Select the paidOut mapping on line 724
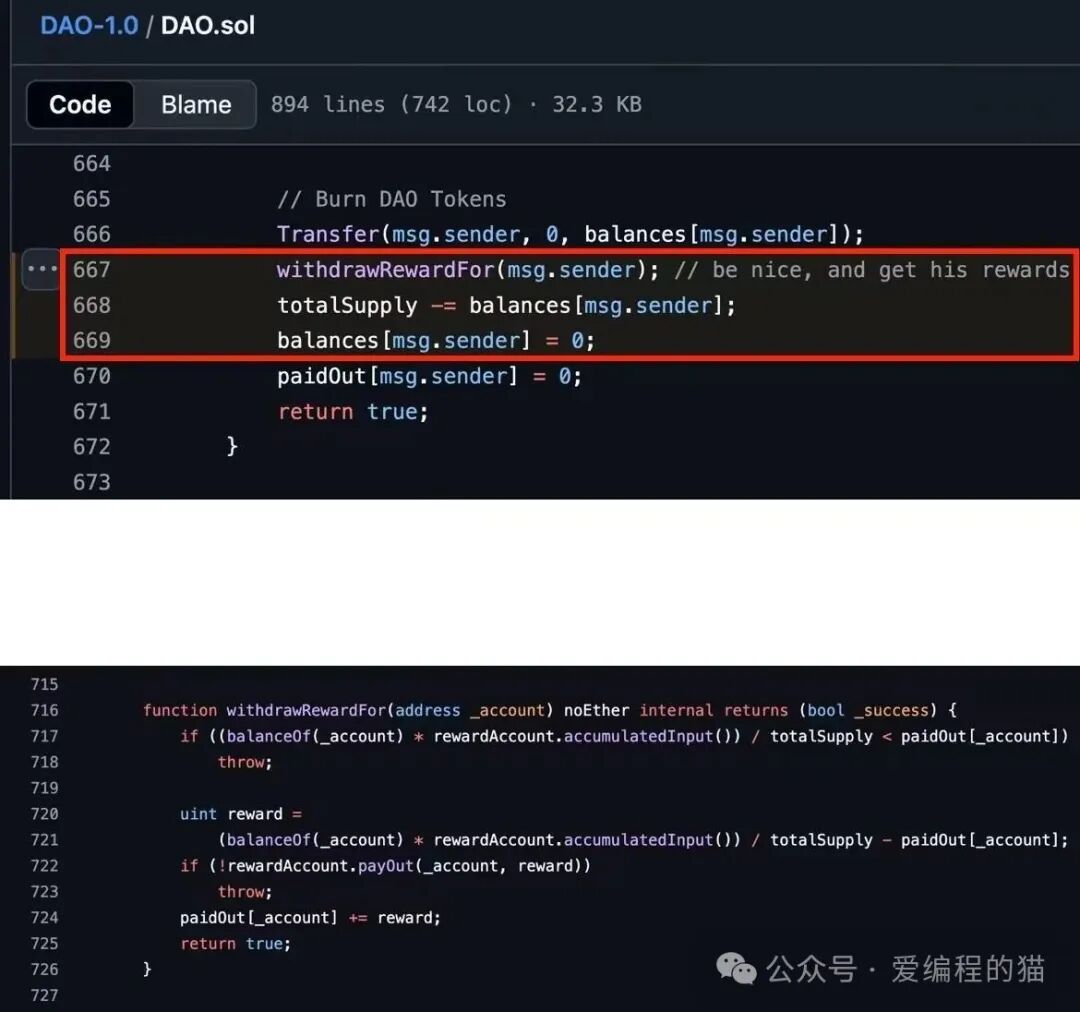Image resolution: width=1080 pixels, height=1012 pixels. tap(211, 917)
